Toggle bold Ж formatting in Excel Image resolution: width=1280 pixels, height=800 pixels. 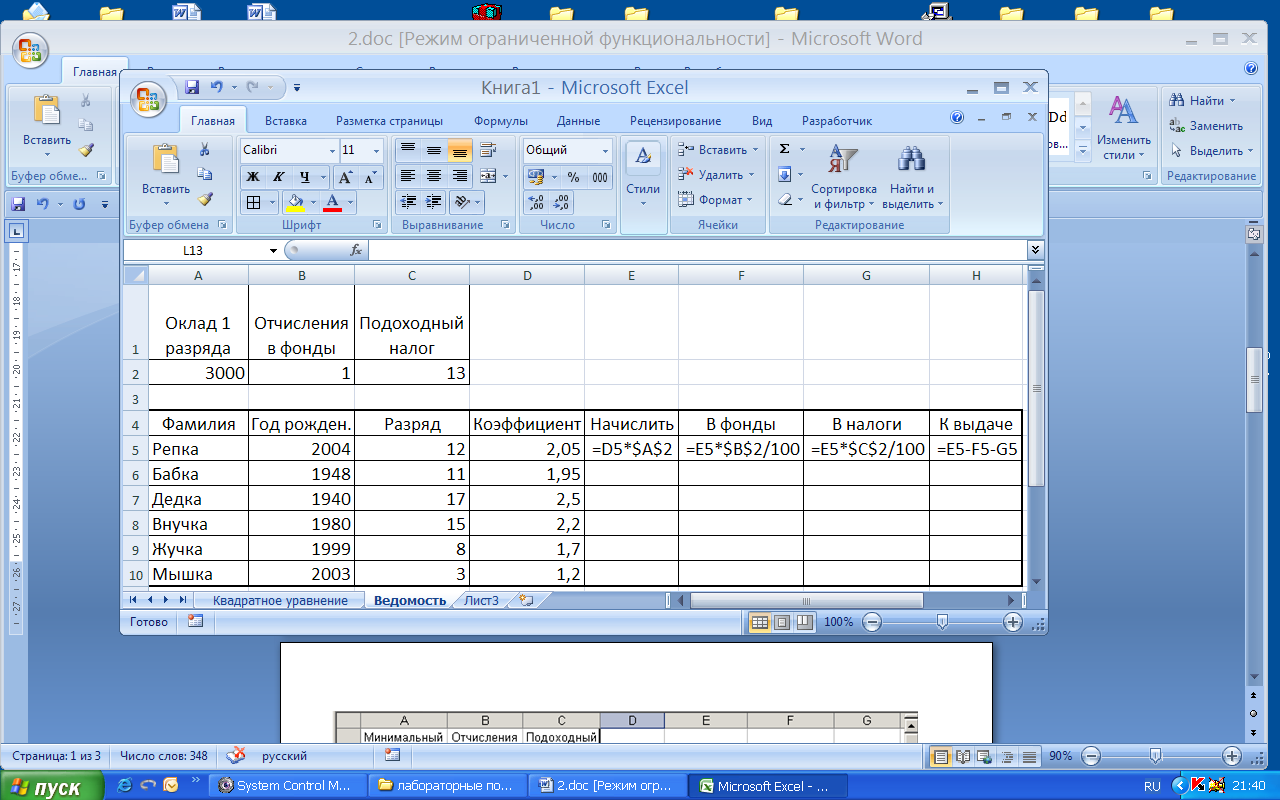pos(254,177)
